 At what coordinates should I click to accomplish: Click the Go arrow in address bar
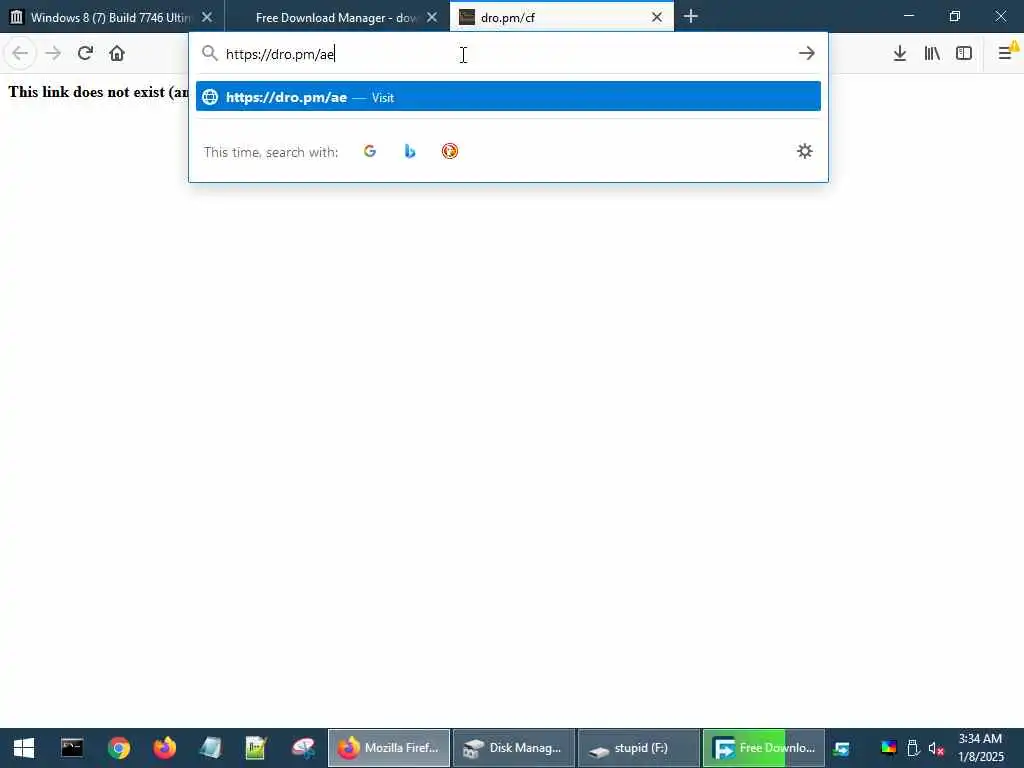click(x=807, y=53)
